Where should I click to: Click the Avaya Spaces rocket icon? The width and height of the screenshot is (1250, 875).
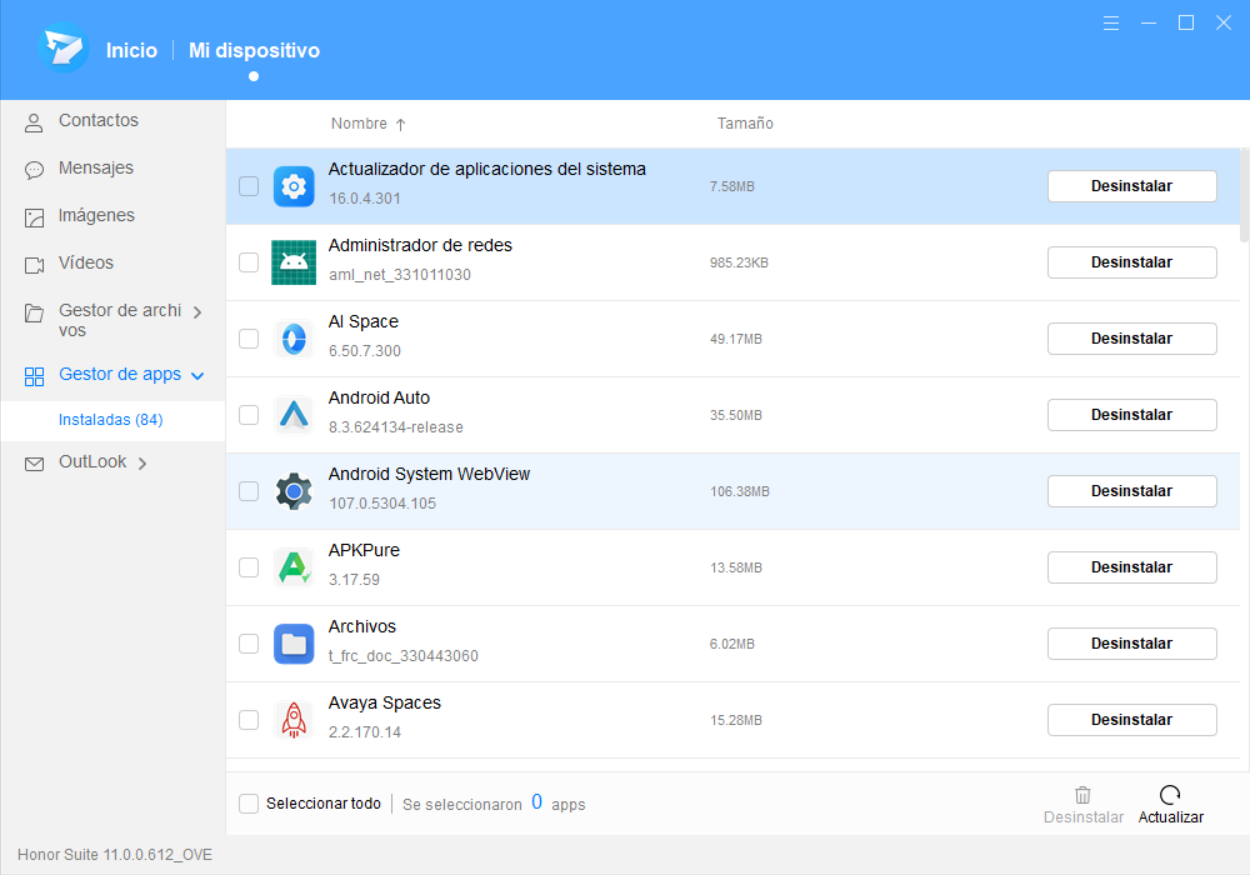(x=293, y=720)
